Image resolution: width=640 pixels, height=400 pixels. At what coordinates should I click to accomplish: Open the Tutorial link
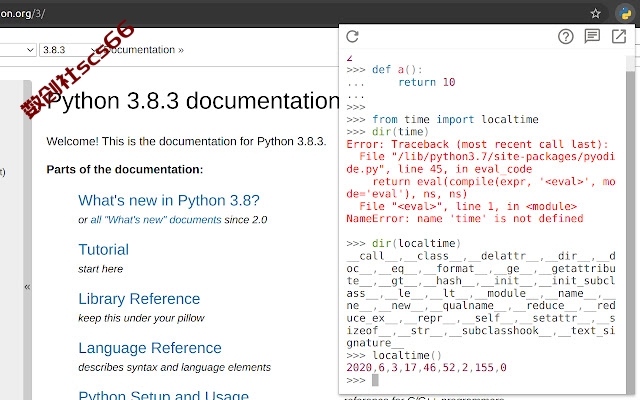pyautogui.click(x=103, y=249)
